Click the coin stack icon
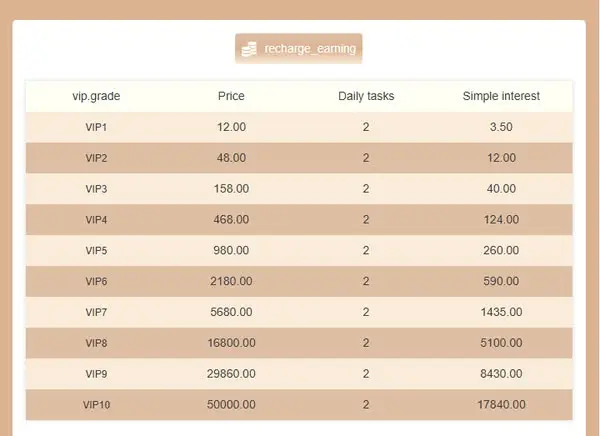This screenshot has height=436, width=600. 249,49
